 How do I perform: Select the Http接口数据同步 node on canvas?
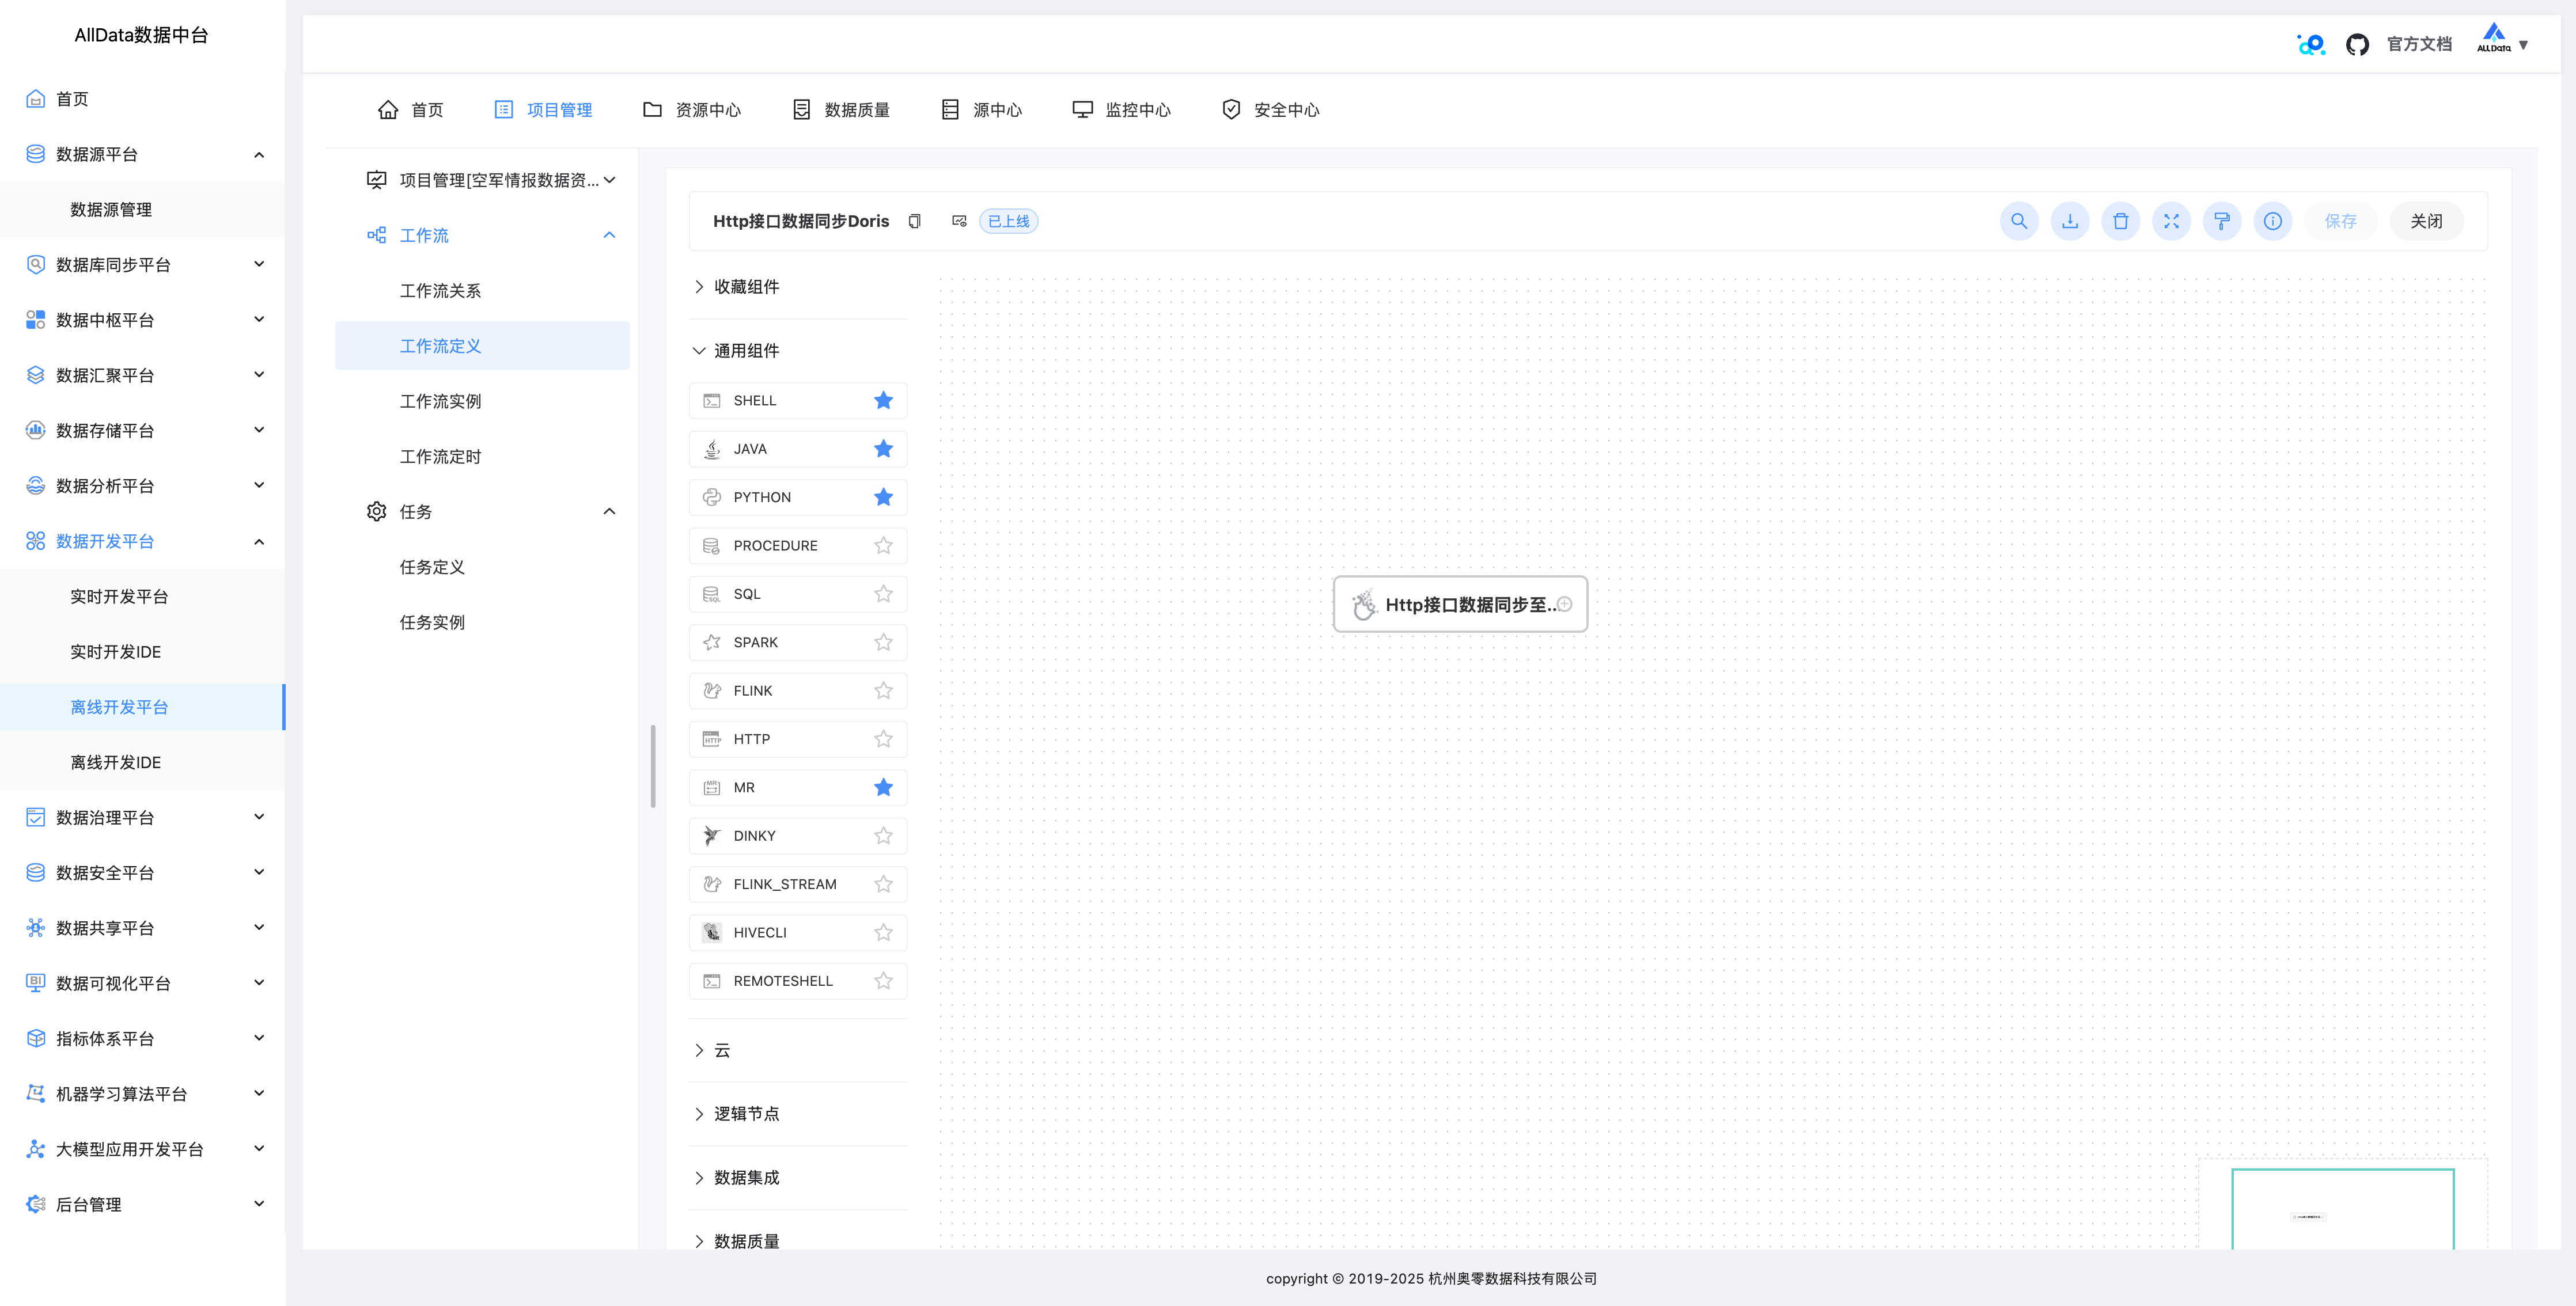point(1459,604)
